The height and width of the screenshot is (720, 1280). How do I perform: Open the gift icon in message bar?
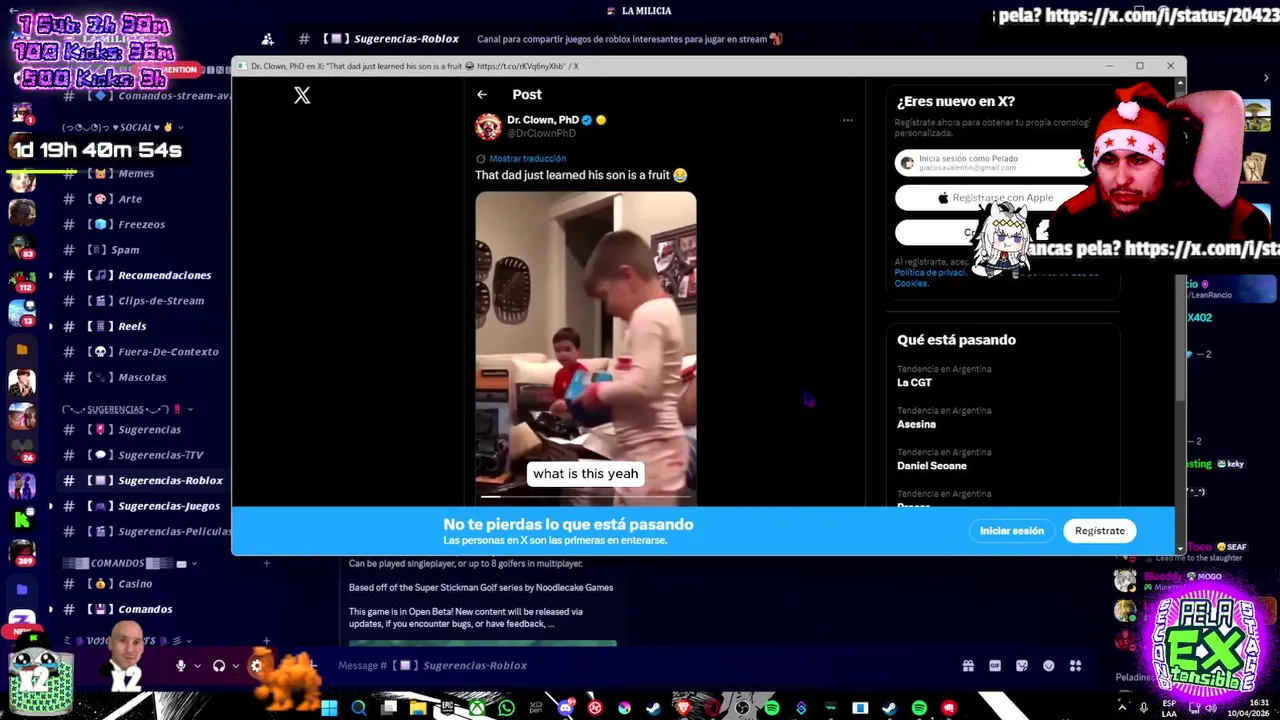pyautogui.click(x=968, y=666)
